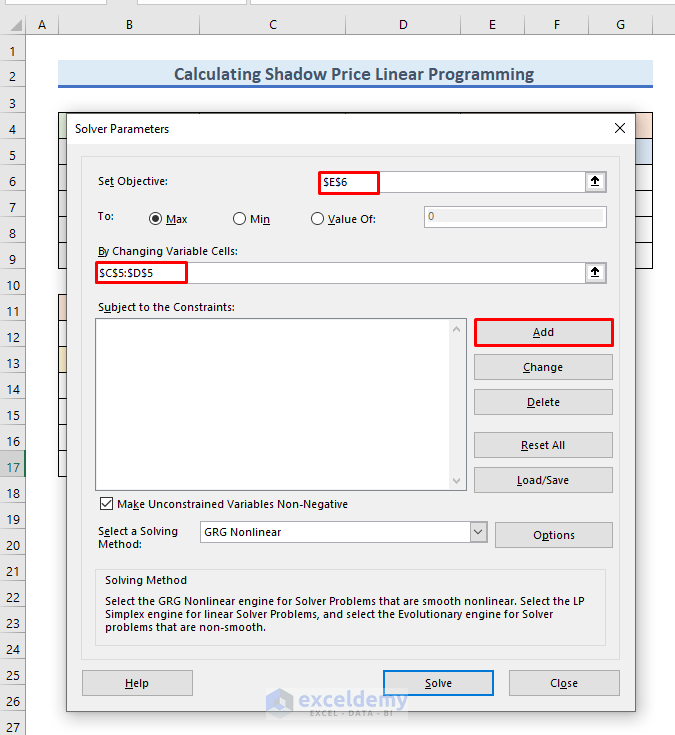Click the constraints list scroll down arrow
The image size is (675, 735).
click(x=457, y=480)
